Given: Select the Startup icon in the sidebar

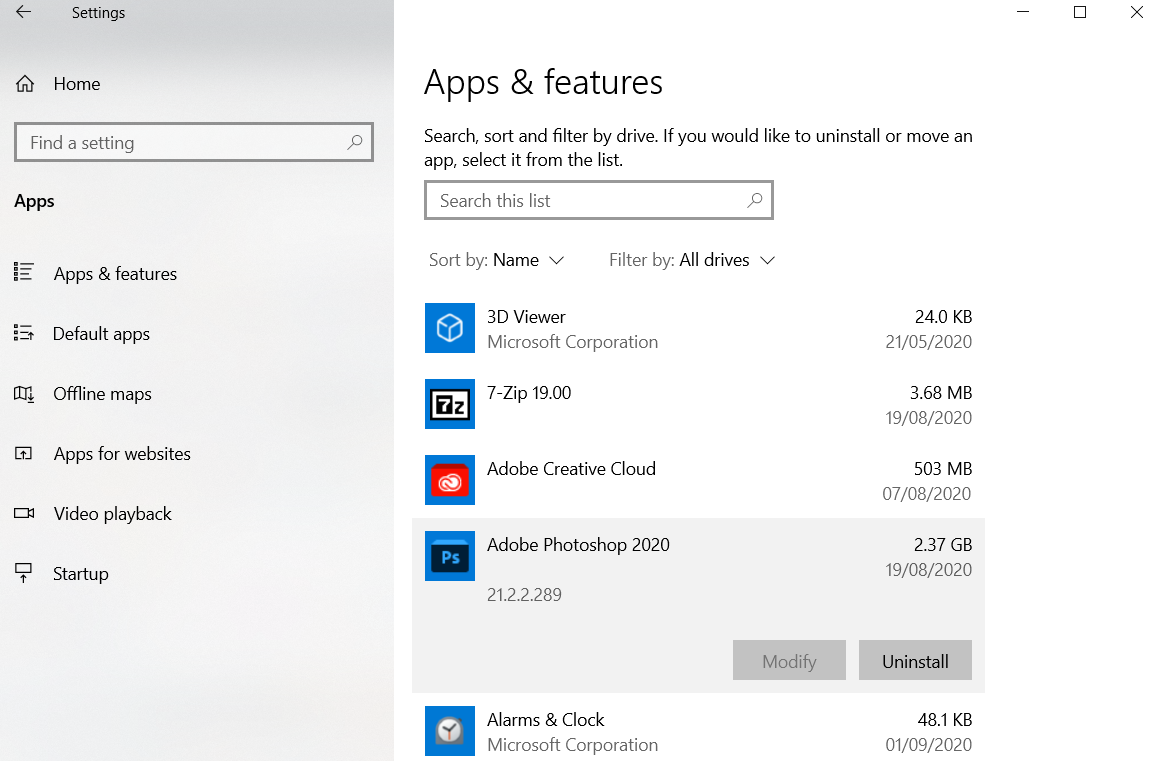Looking at the screenshot, I should click(24, 573).
